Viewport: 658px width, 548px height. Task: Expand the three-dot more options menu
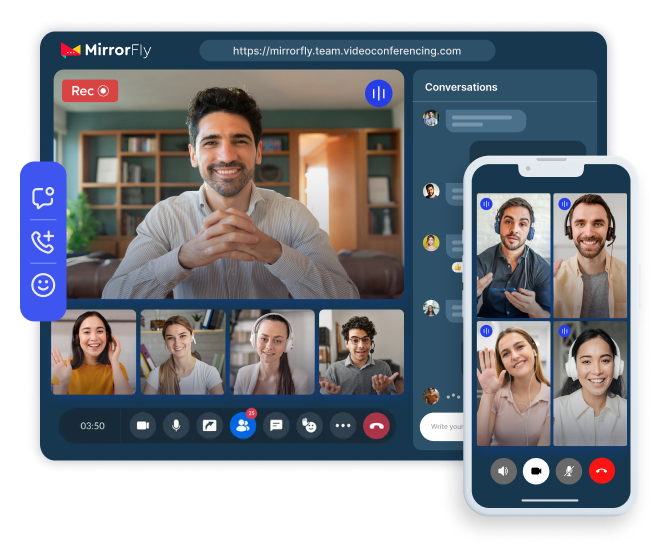(x=343, y=426)
